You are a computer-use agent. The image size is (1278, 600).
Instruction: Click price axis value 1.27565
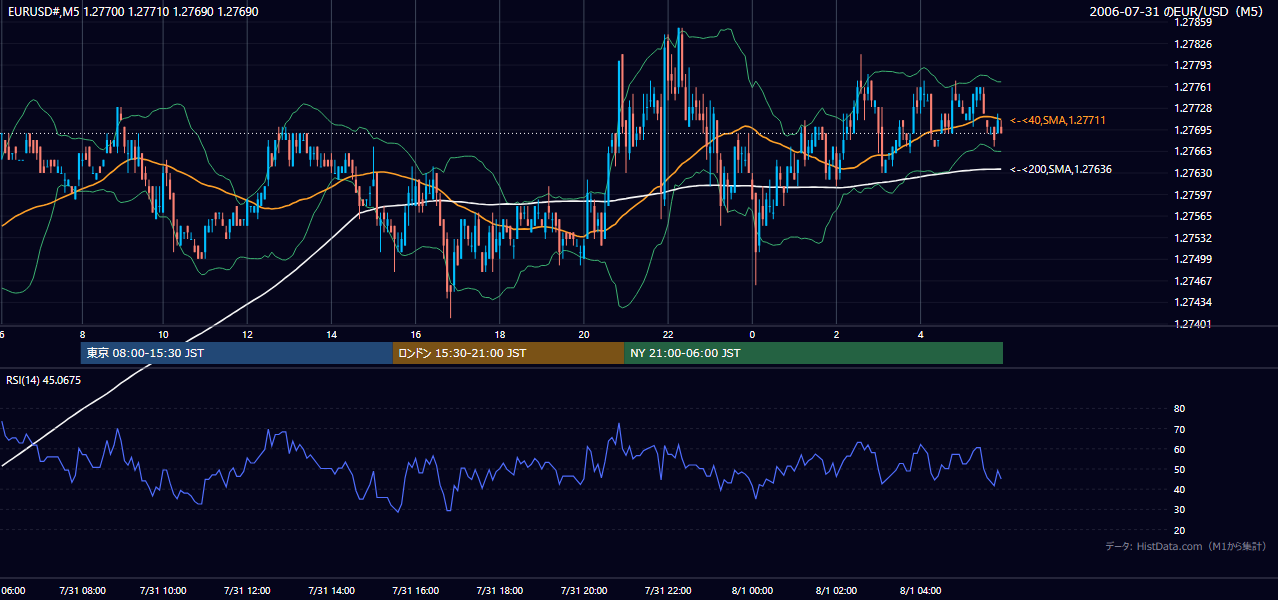1193,216
